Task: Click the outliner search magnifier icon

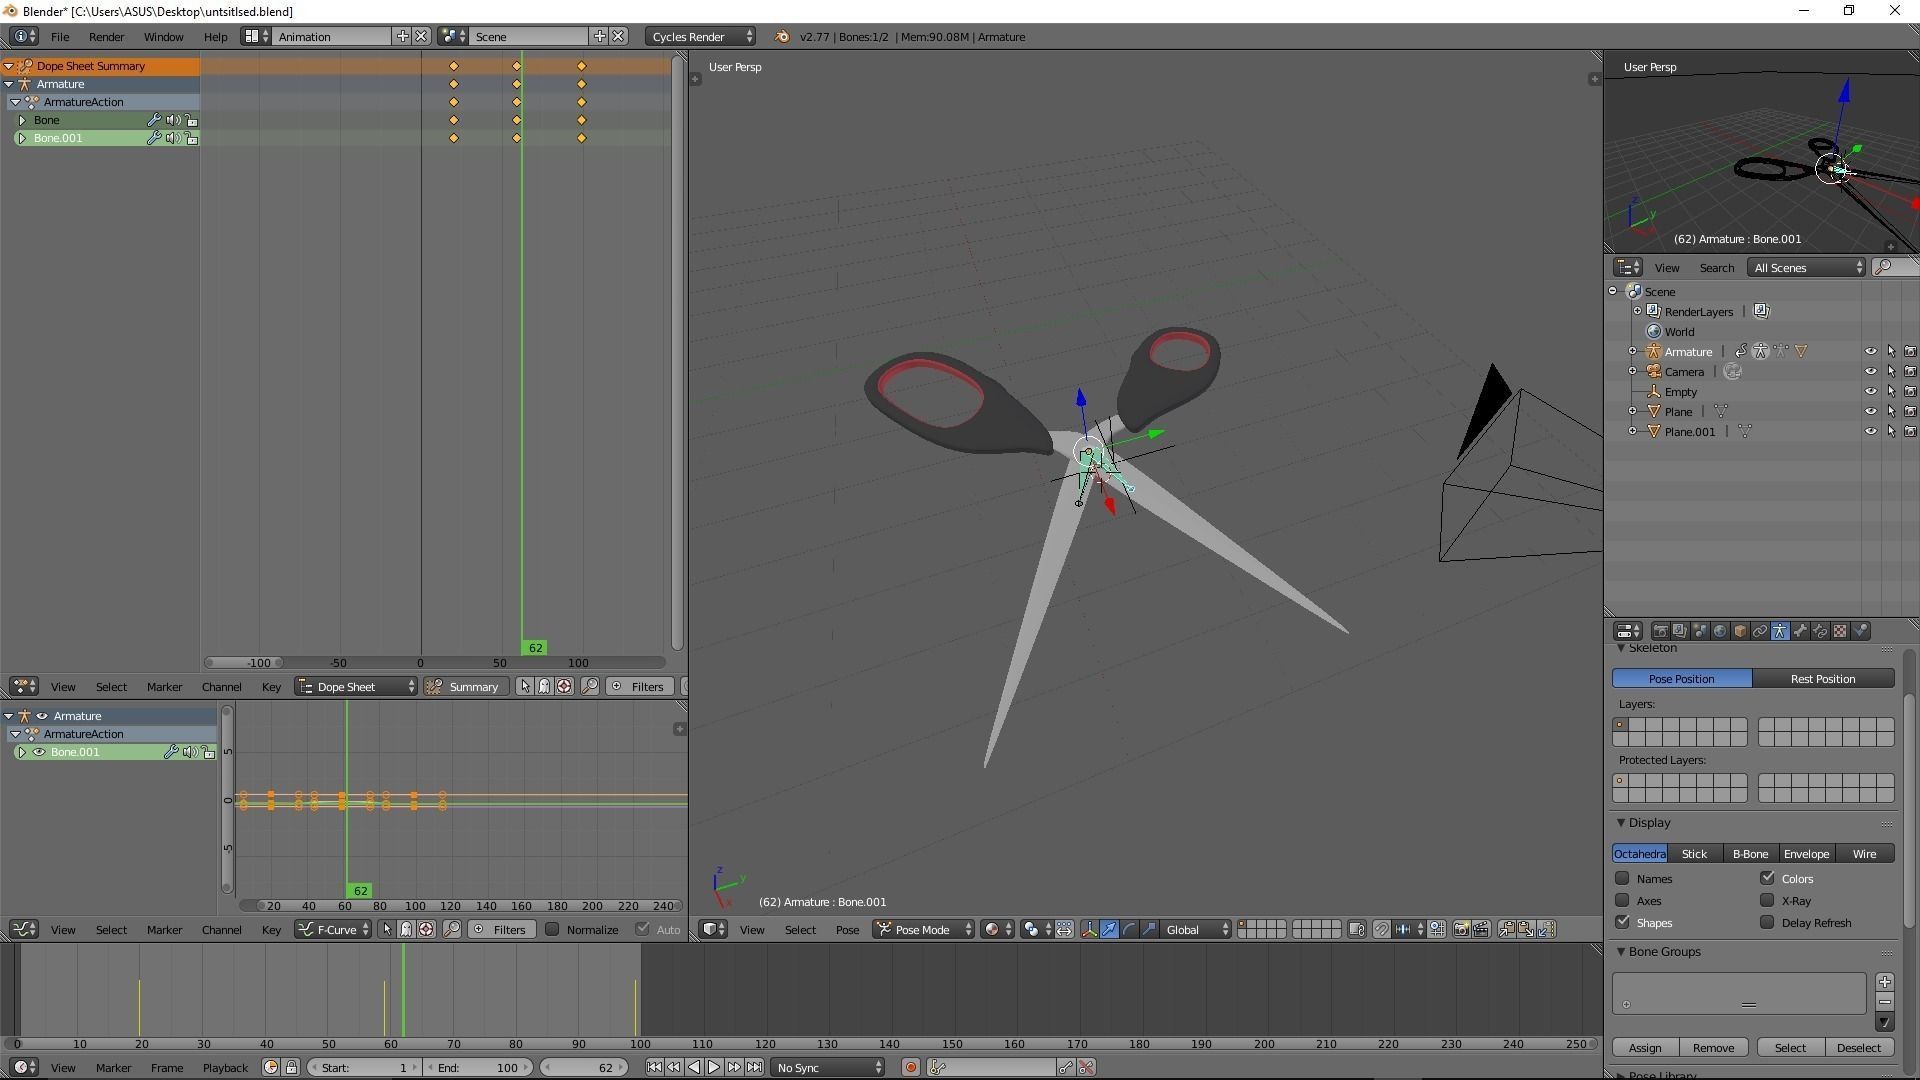Action: 1883,267
